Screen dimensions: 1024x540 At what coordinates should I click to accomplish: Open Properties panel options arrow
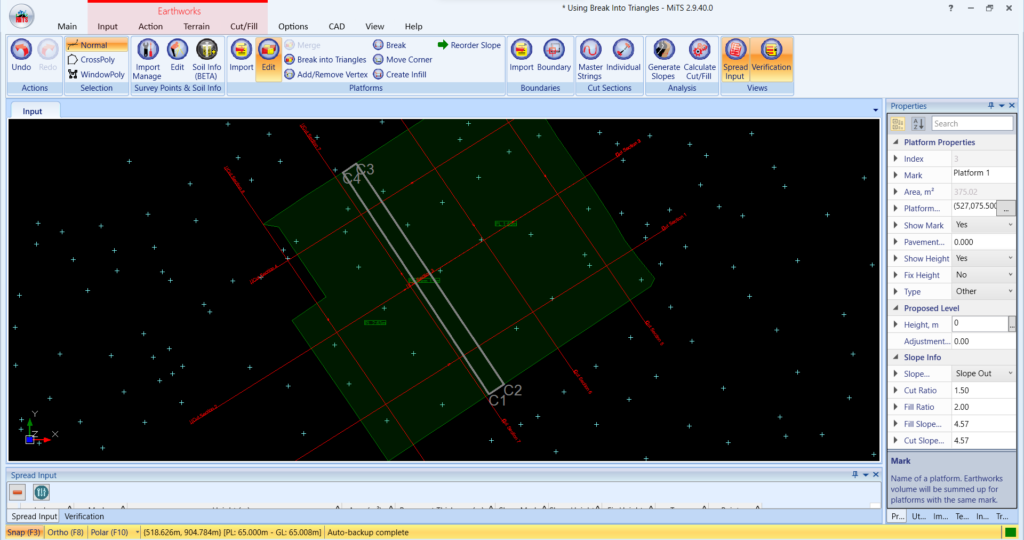(x=1001, y=106)
